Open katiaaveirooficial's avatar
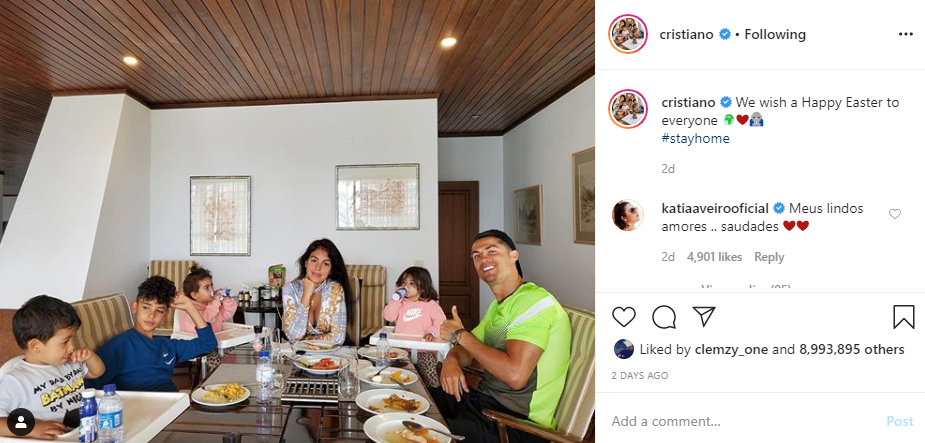The width and height of the screenshot is (925, 443). (628, 215)
